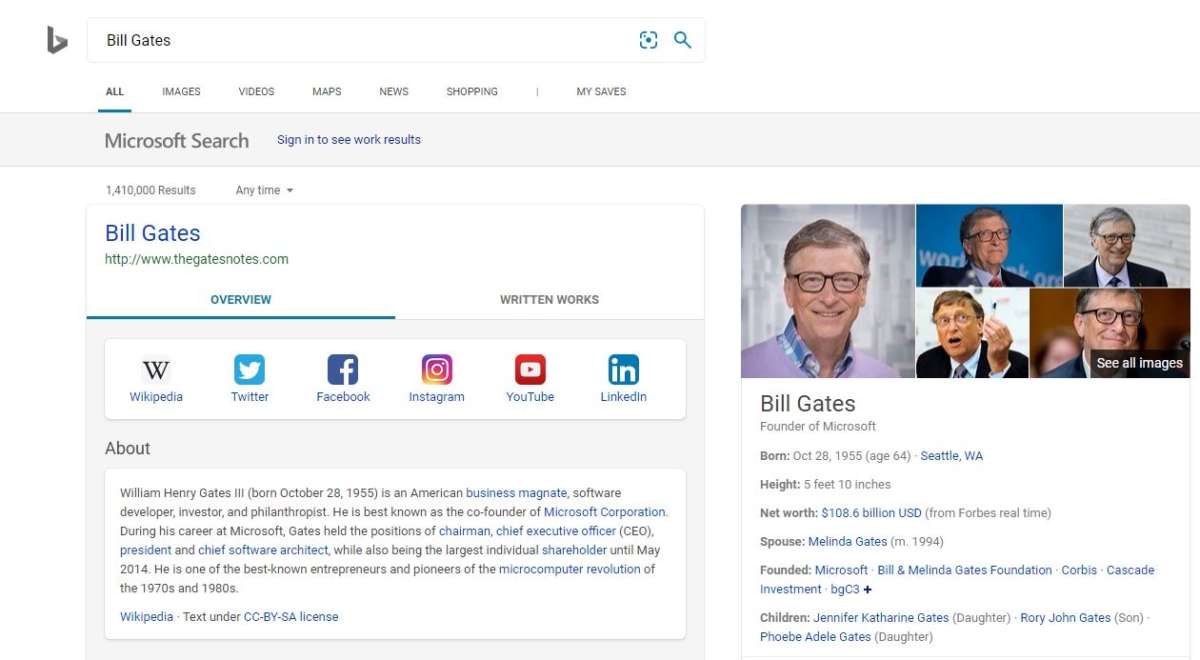Viewport: 1200px width, 660px height.
Task: Expand the Any time filter dropdown
Action: pos(264,190)
